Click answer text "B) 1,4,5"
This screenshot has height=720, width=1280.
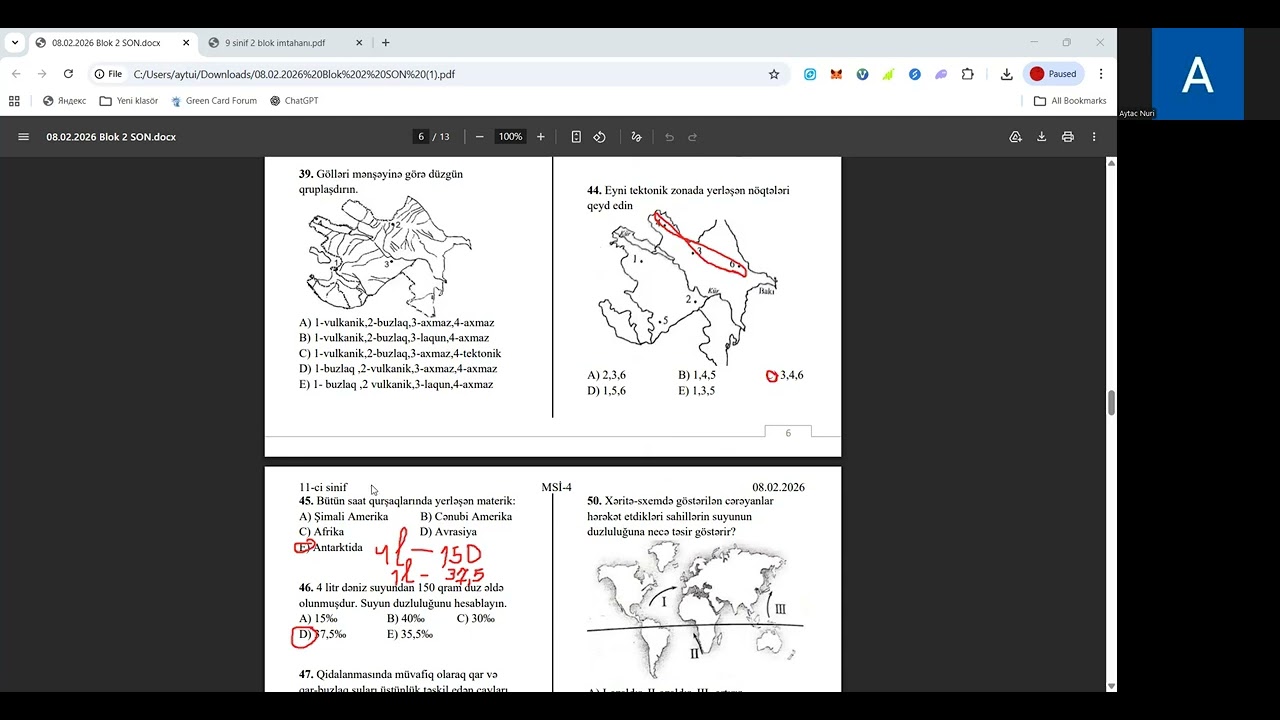click(x=697, y=376)
